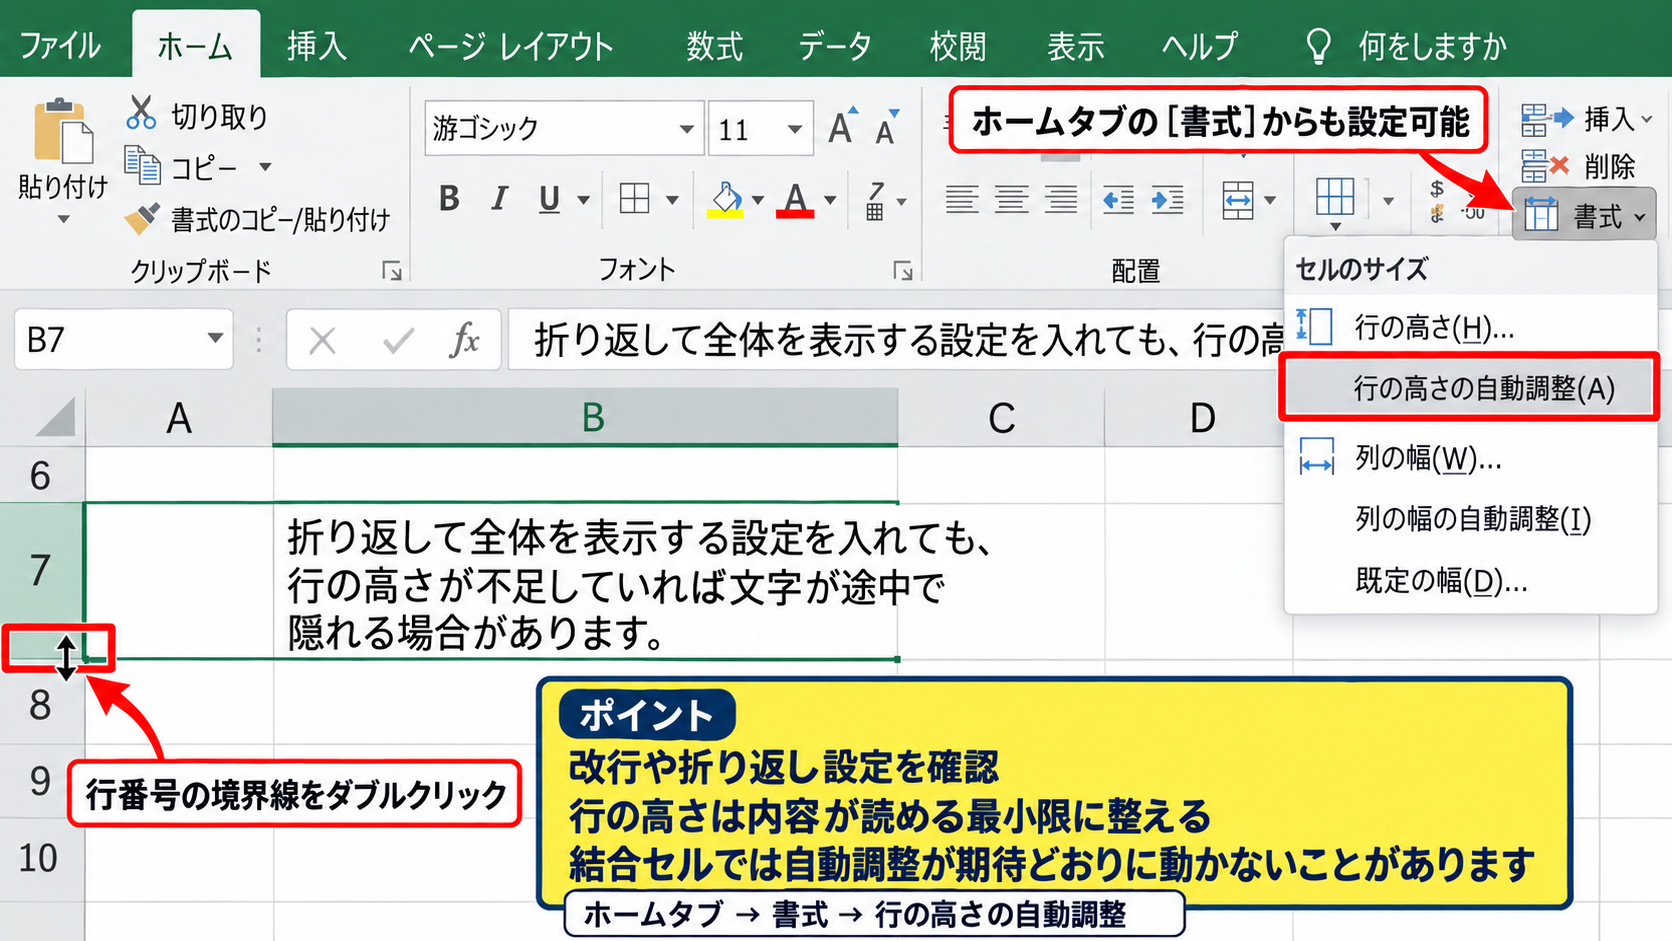Click the increase indent icon
This screenshot has width=1672, height=941.
tap(1167, 200)
